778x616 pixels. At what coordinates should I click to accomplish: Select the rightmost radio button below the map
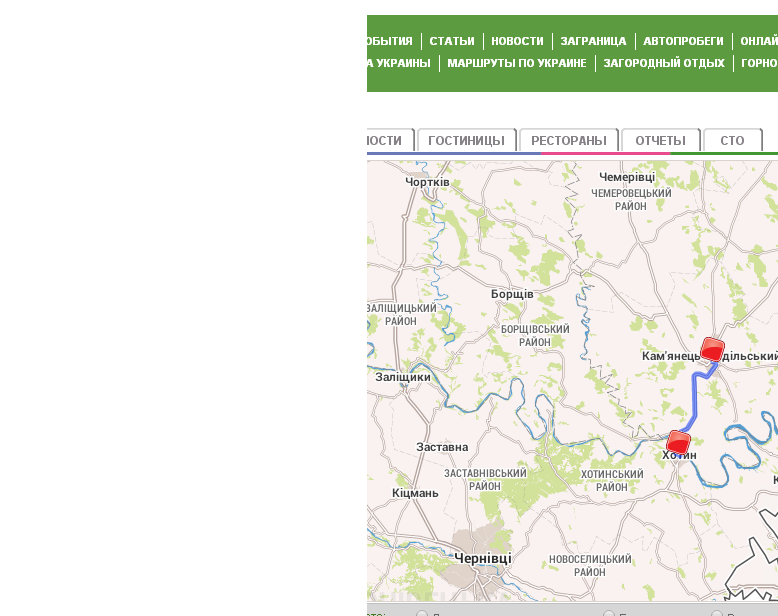coord(717,613)
